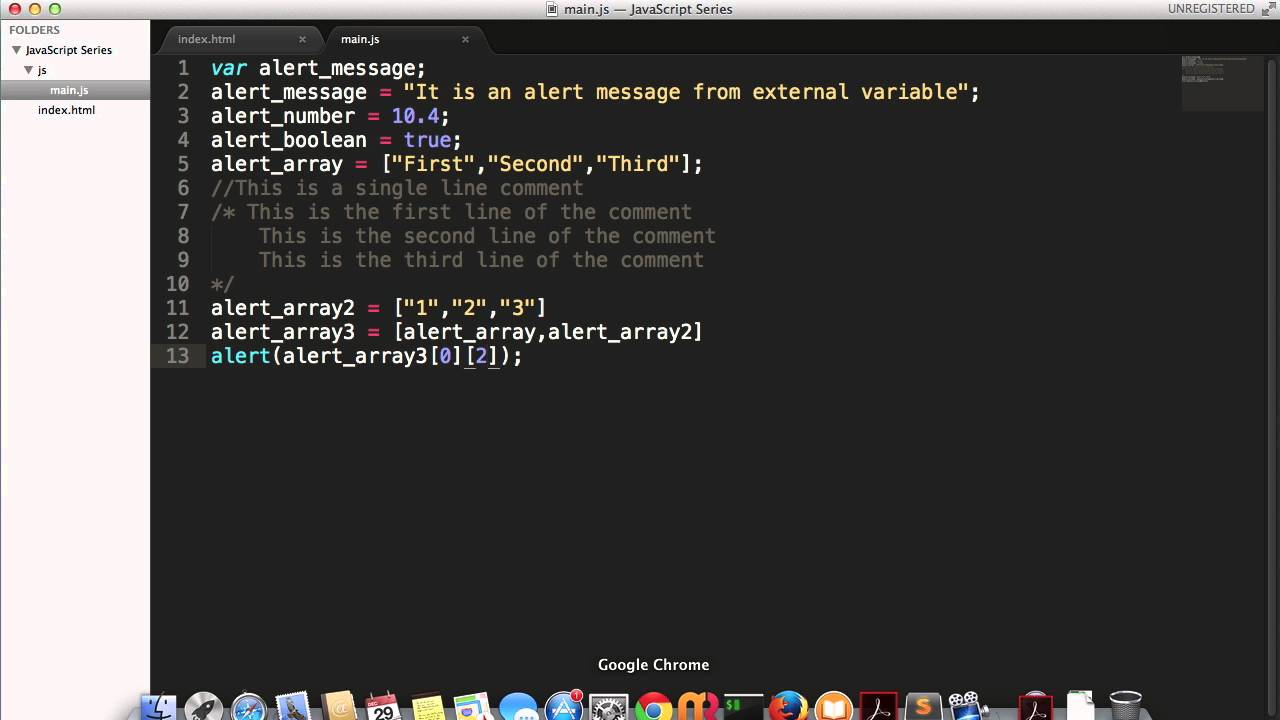Place cursor on line 1 var declaration

(x=318, y=68)
